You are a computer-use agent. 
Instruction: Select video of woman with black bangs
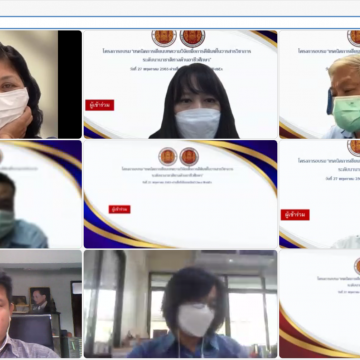[180, 84]
